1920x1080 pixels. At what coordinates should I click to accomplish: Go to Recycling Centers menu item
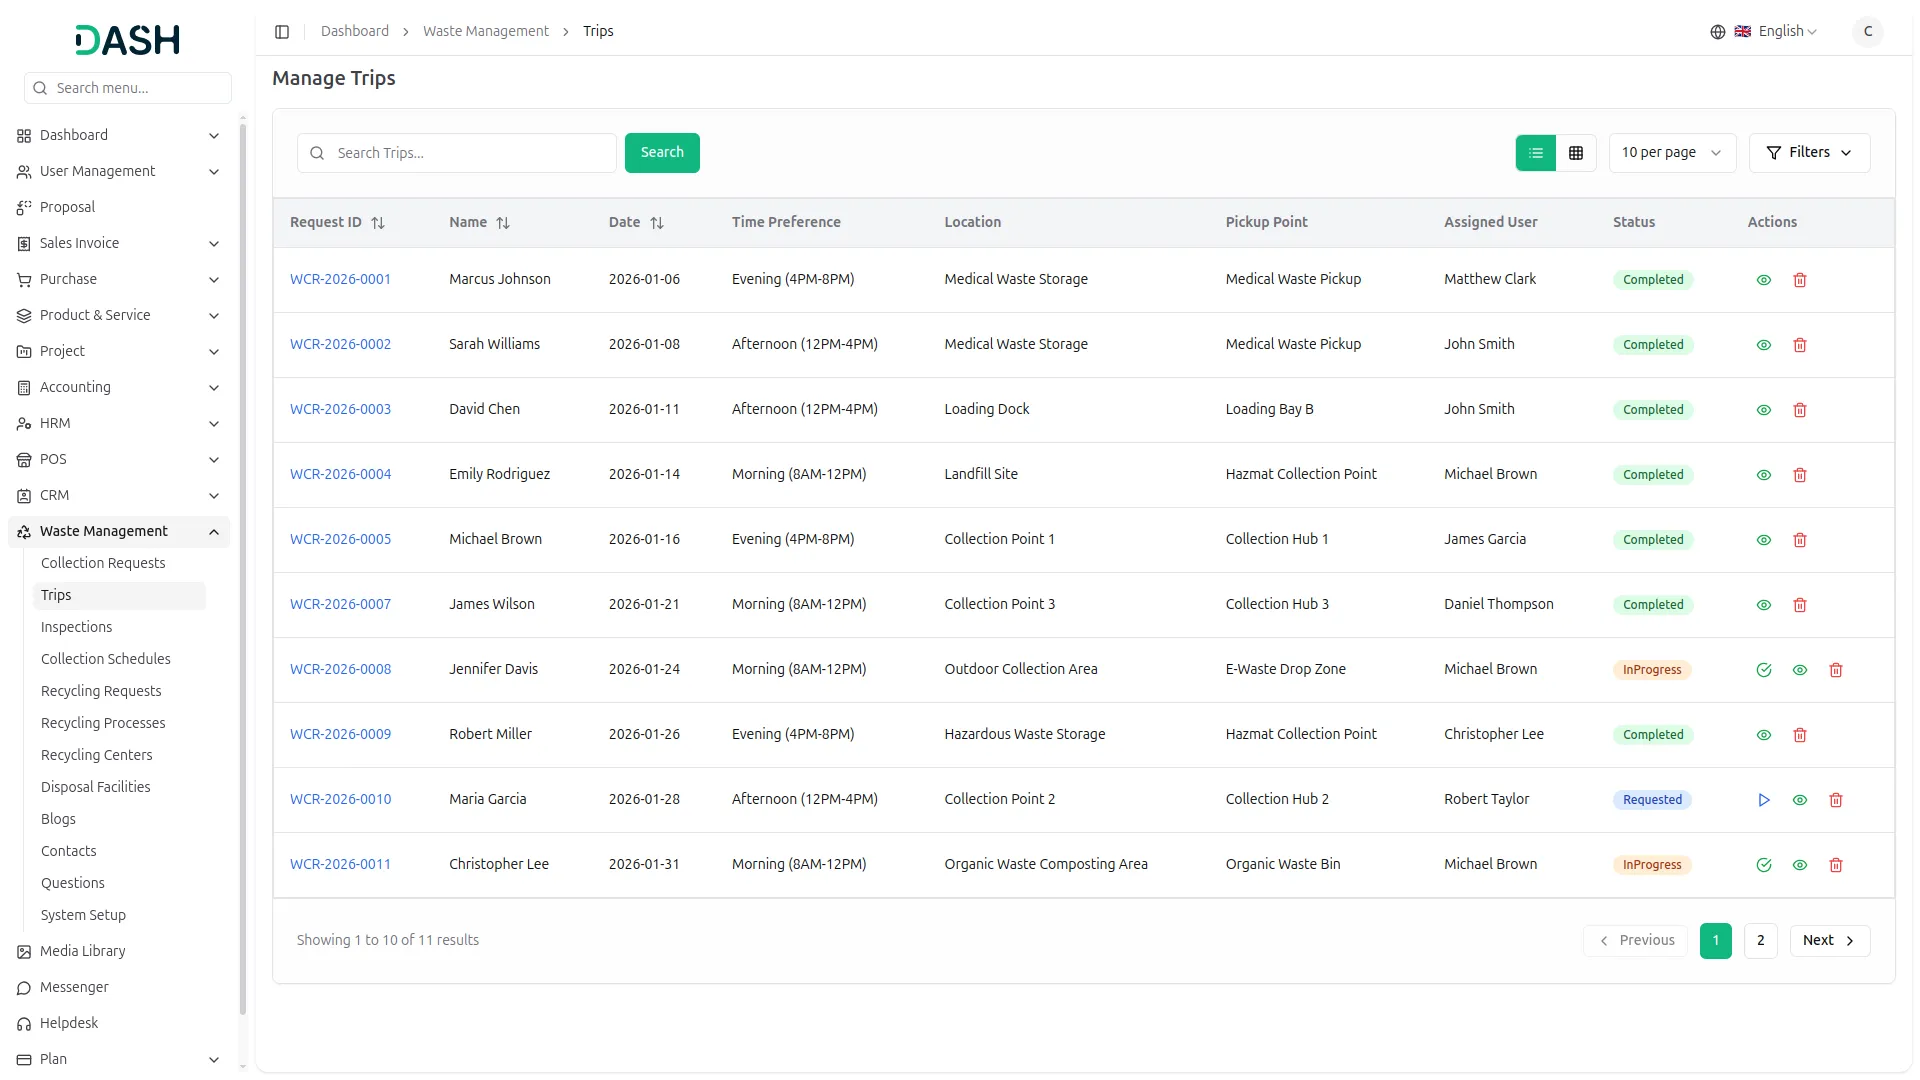pos(96,755)
